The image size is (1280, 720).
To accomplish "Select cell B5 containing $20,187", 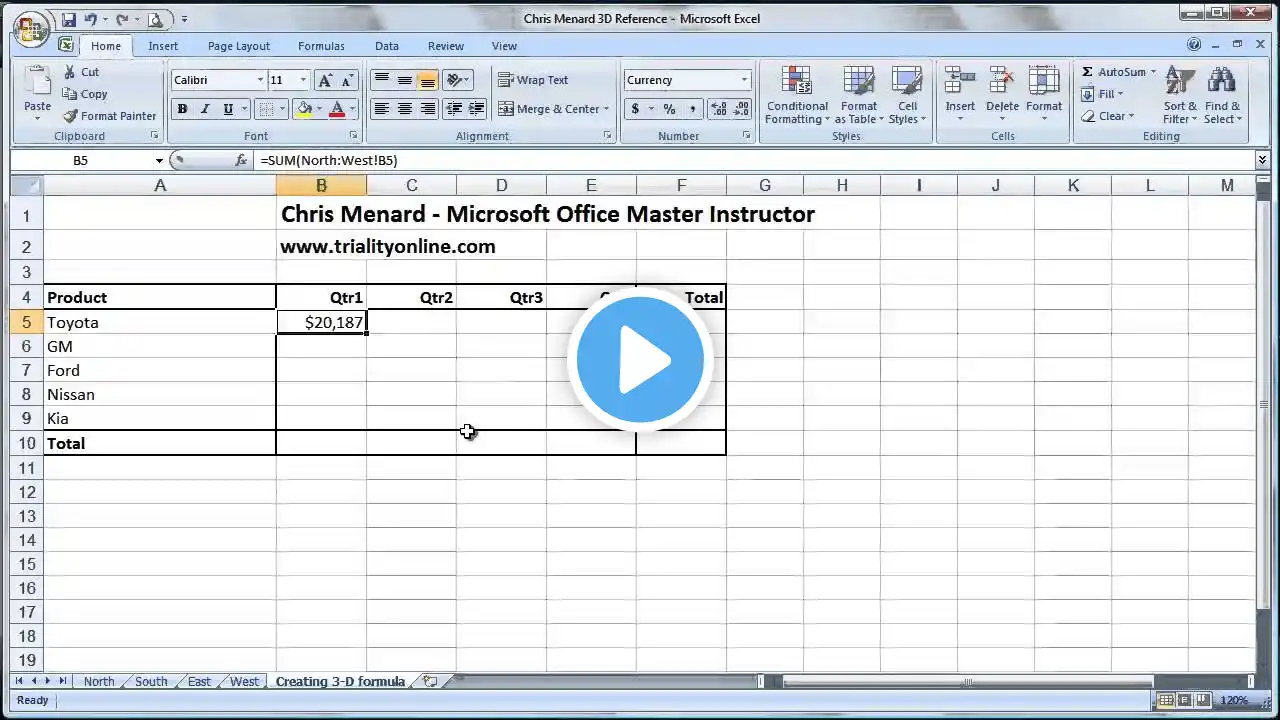I will (x=321, y=322).
